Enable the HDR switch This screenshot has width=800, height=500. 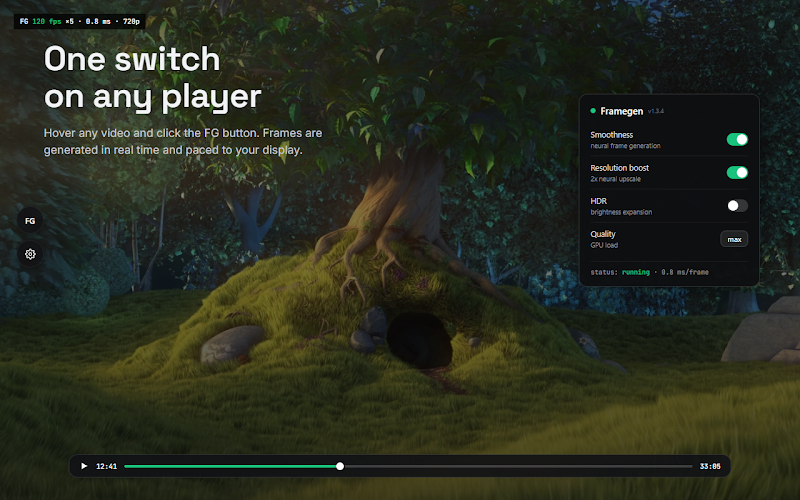click(737, 206)
